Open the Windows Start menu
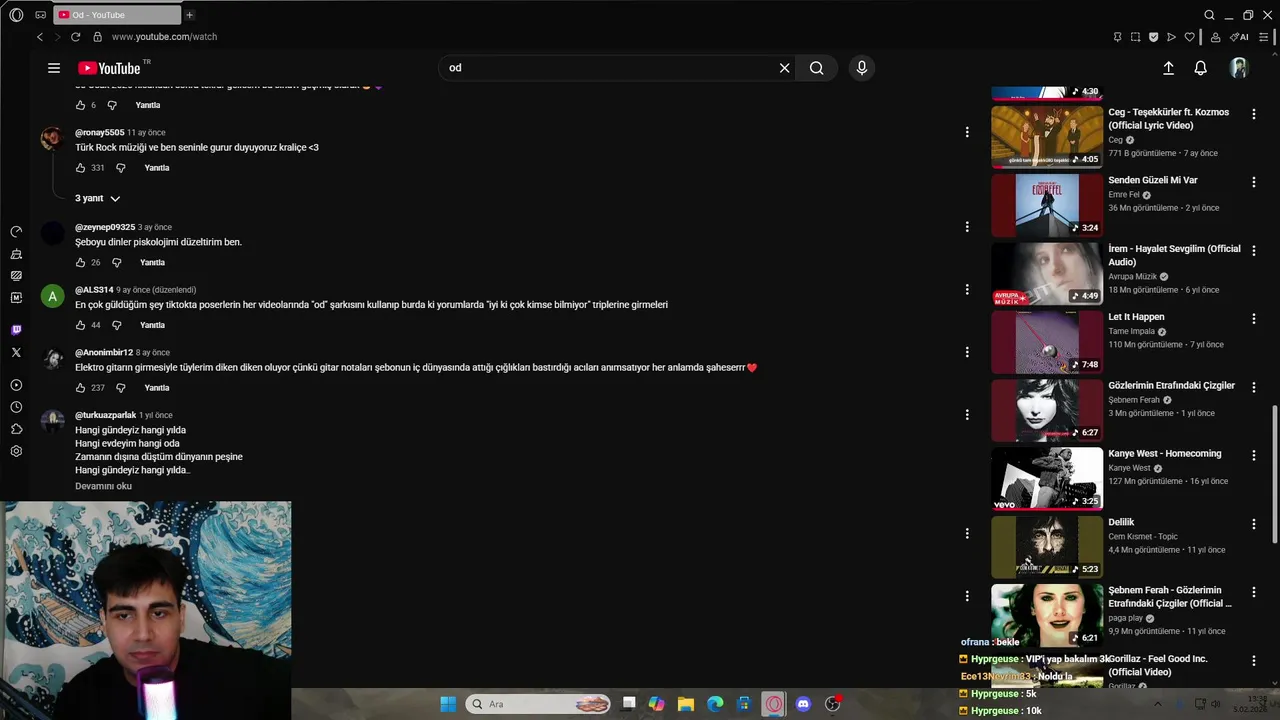 pos(448,704)
